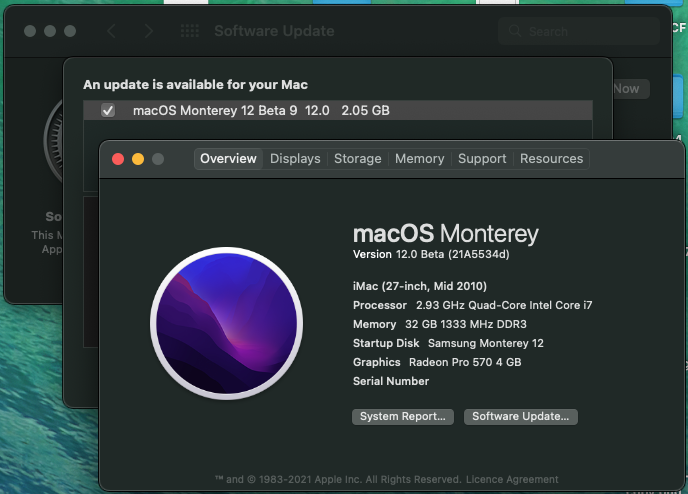
Task: Go back in Software Update window
Action: pos(111,31)
